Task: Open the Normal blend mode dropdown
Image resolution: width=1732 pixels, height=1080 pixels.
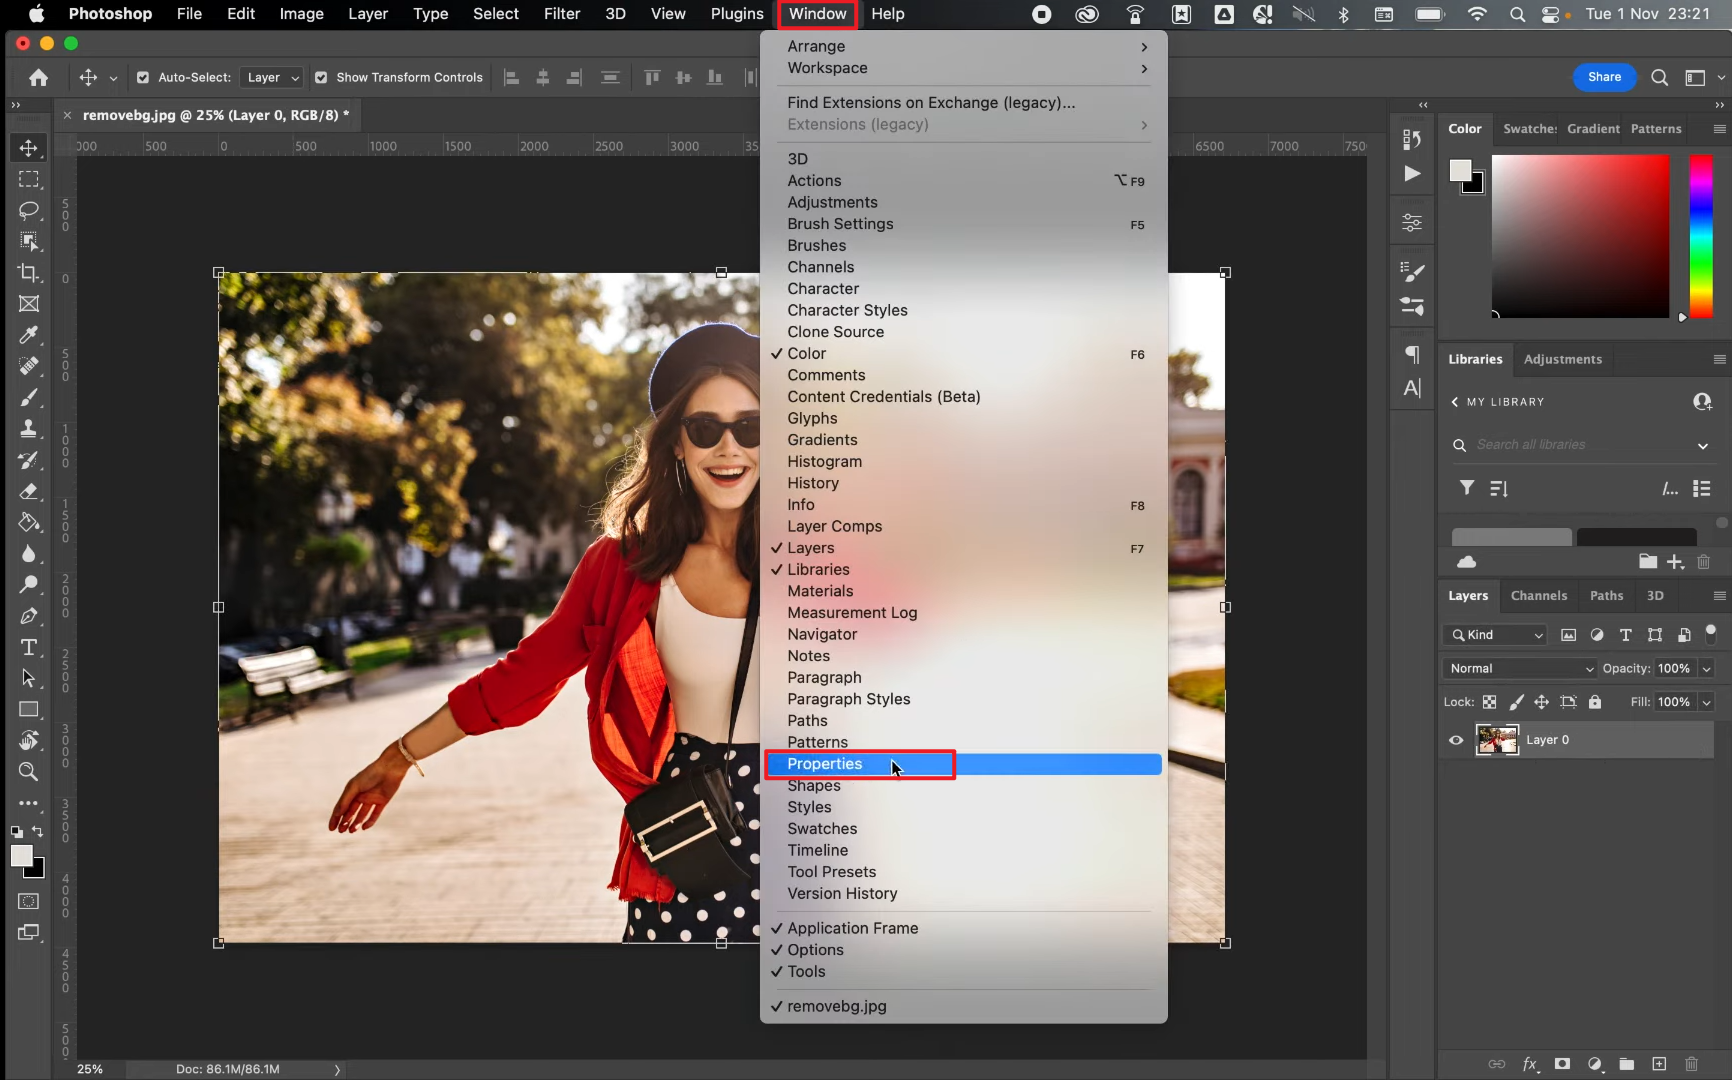Action: pos(1518,668)
